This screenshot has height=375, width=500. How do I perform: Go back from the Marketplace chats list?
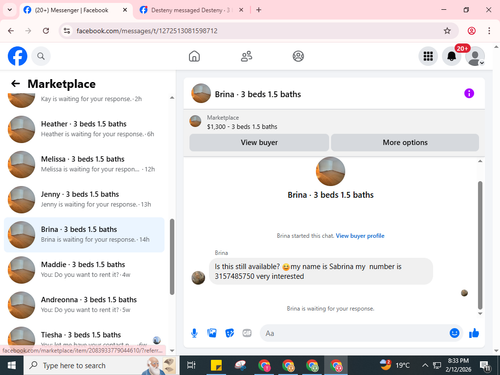click(x=16, y=83)
